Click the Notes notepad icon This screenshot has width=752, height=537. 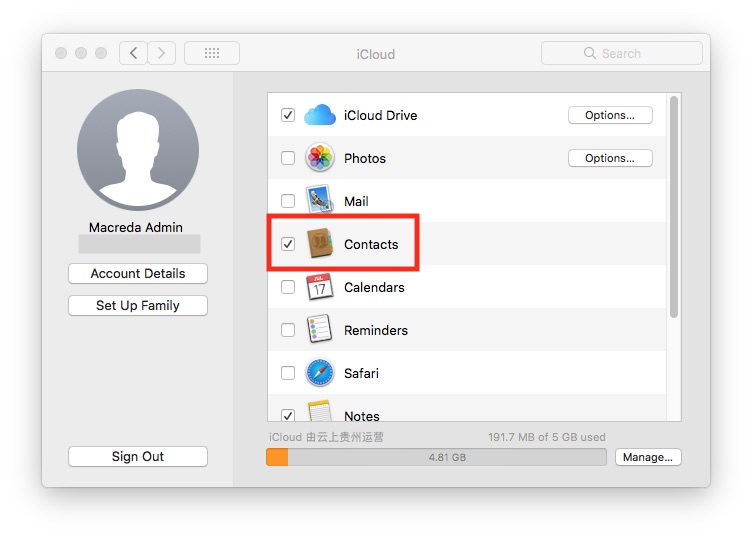(320, 412)
